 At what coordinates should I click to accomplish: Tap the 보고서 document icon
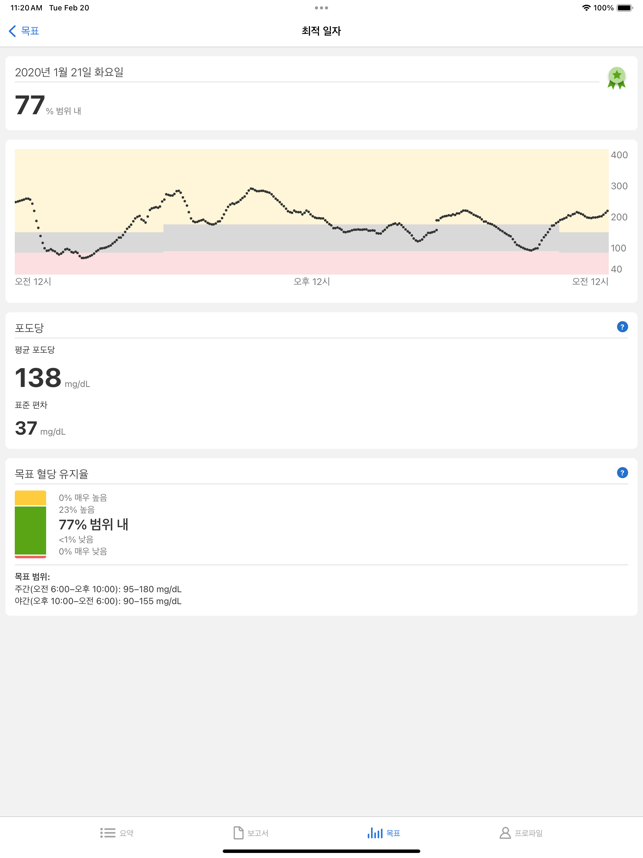[238, 832]
